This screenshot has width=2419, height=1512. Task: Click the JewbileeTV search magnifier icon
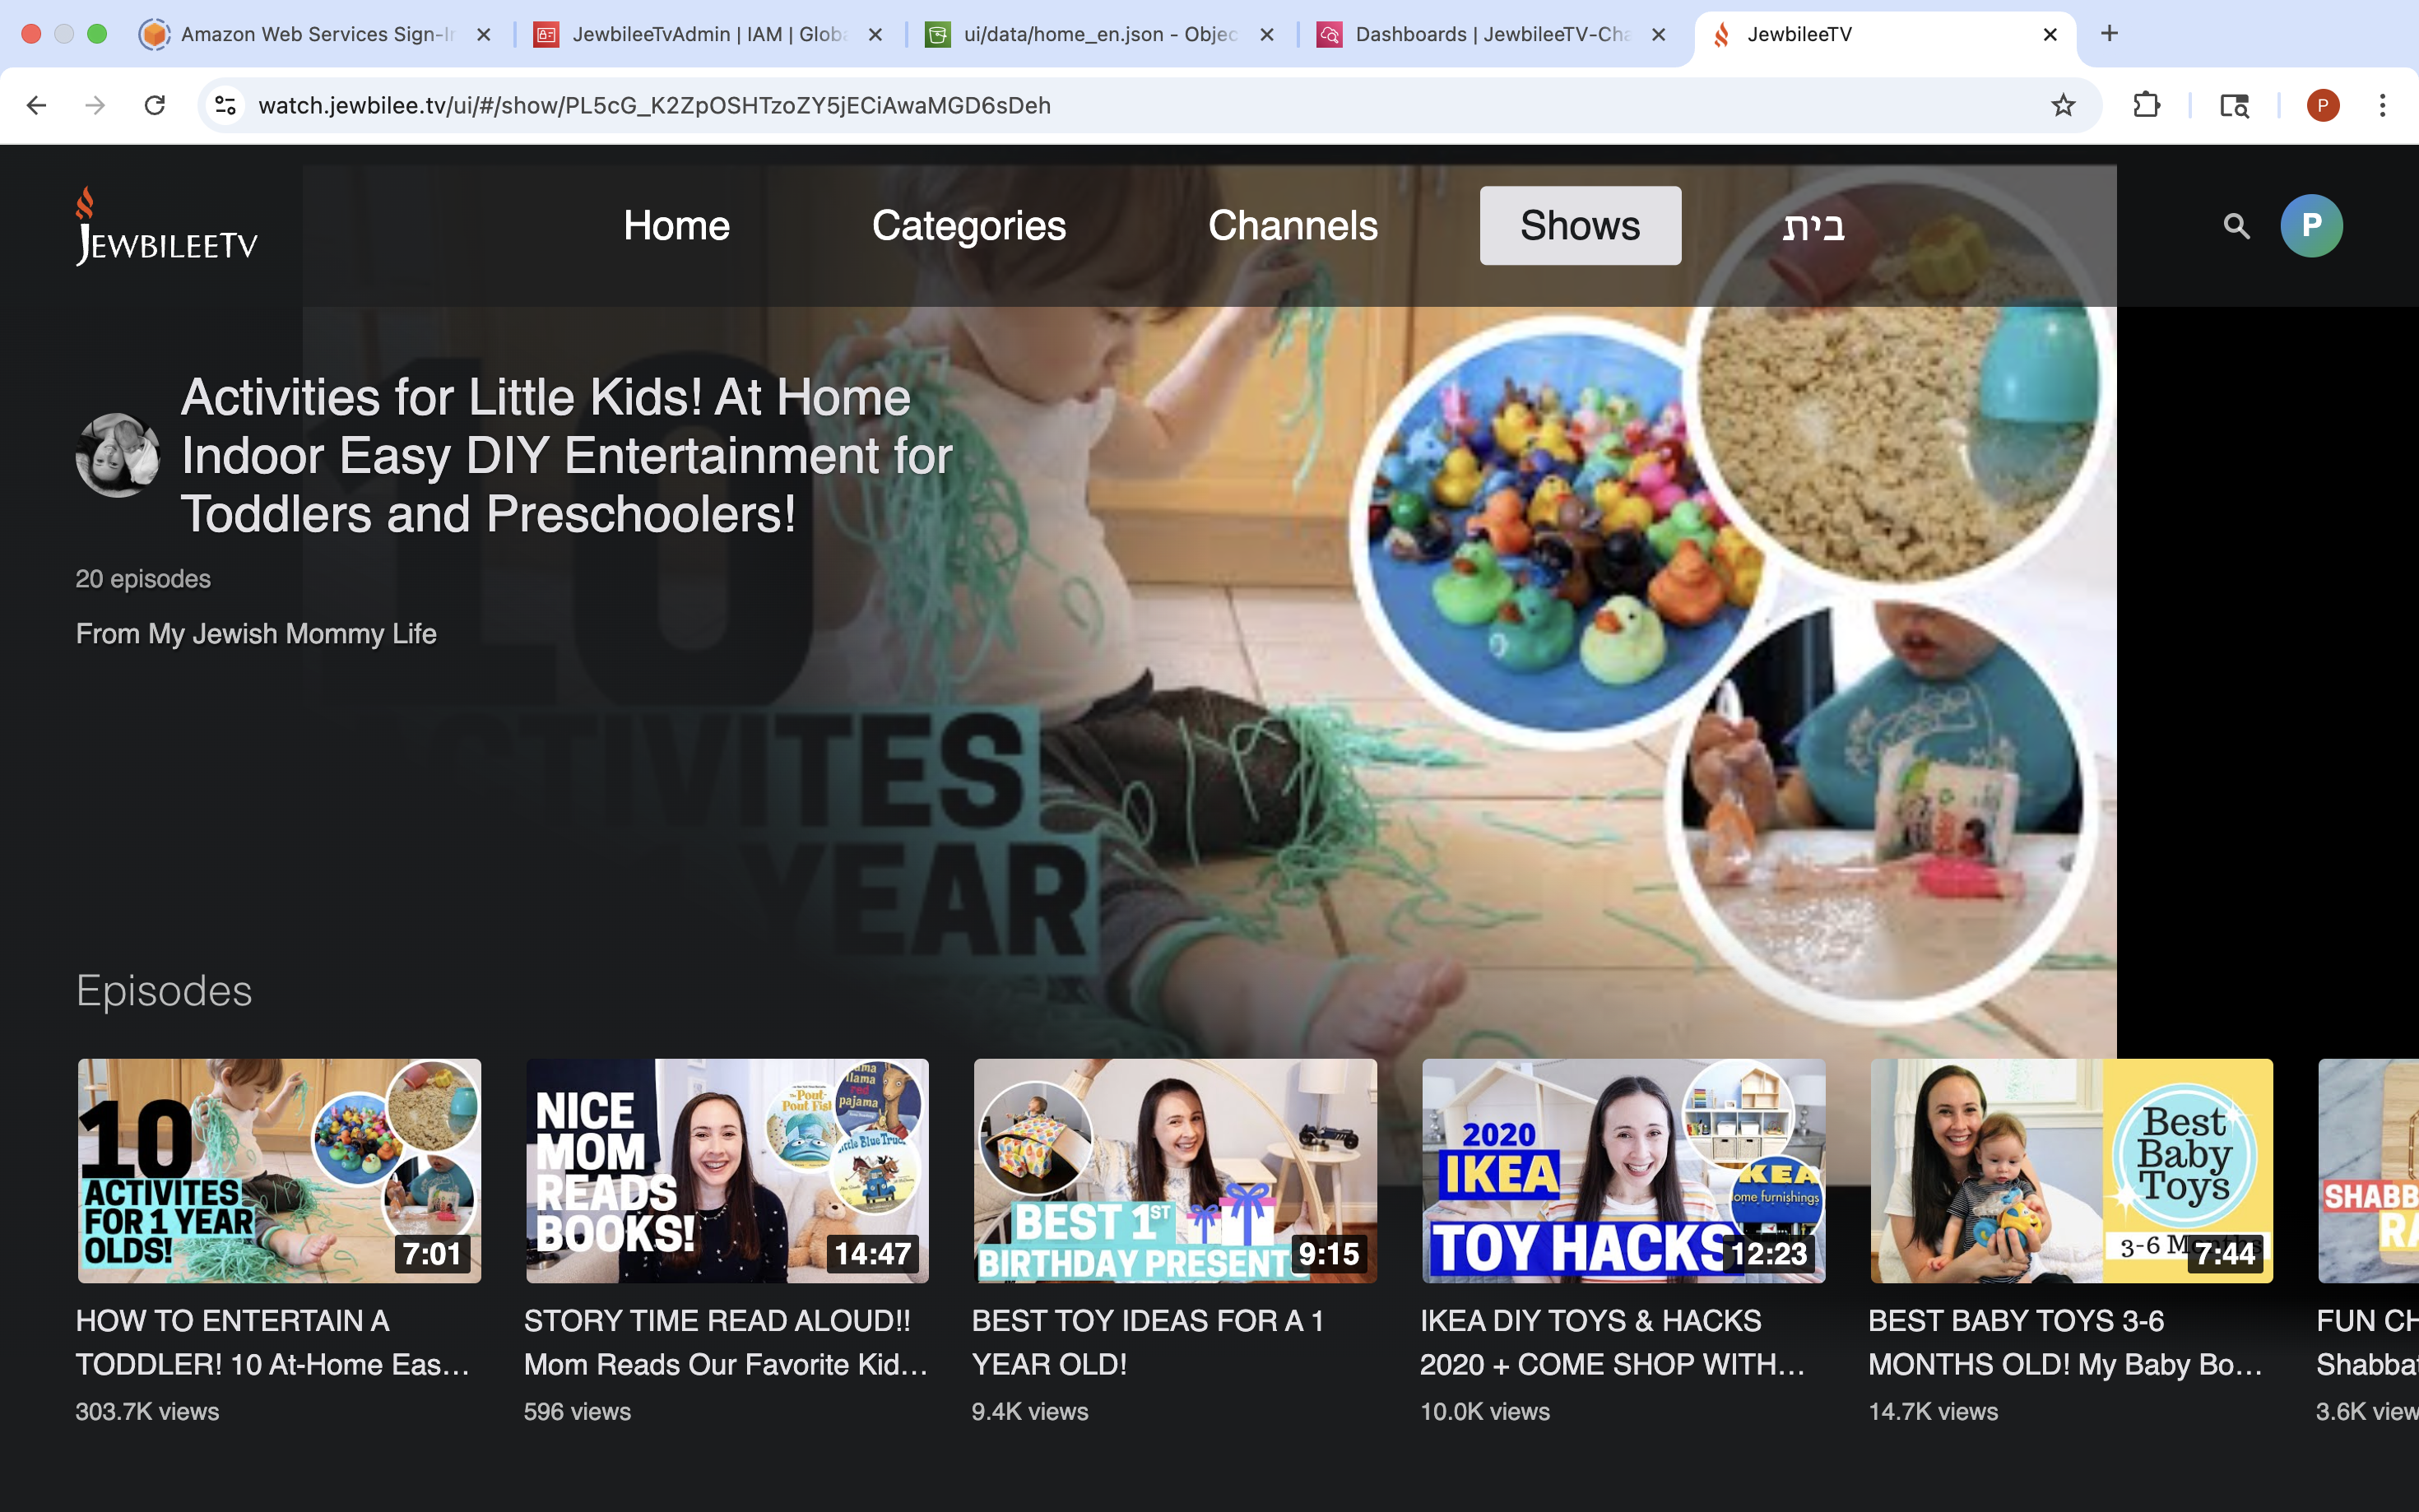(x=2236, y=226)
